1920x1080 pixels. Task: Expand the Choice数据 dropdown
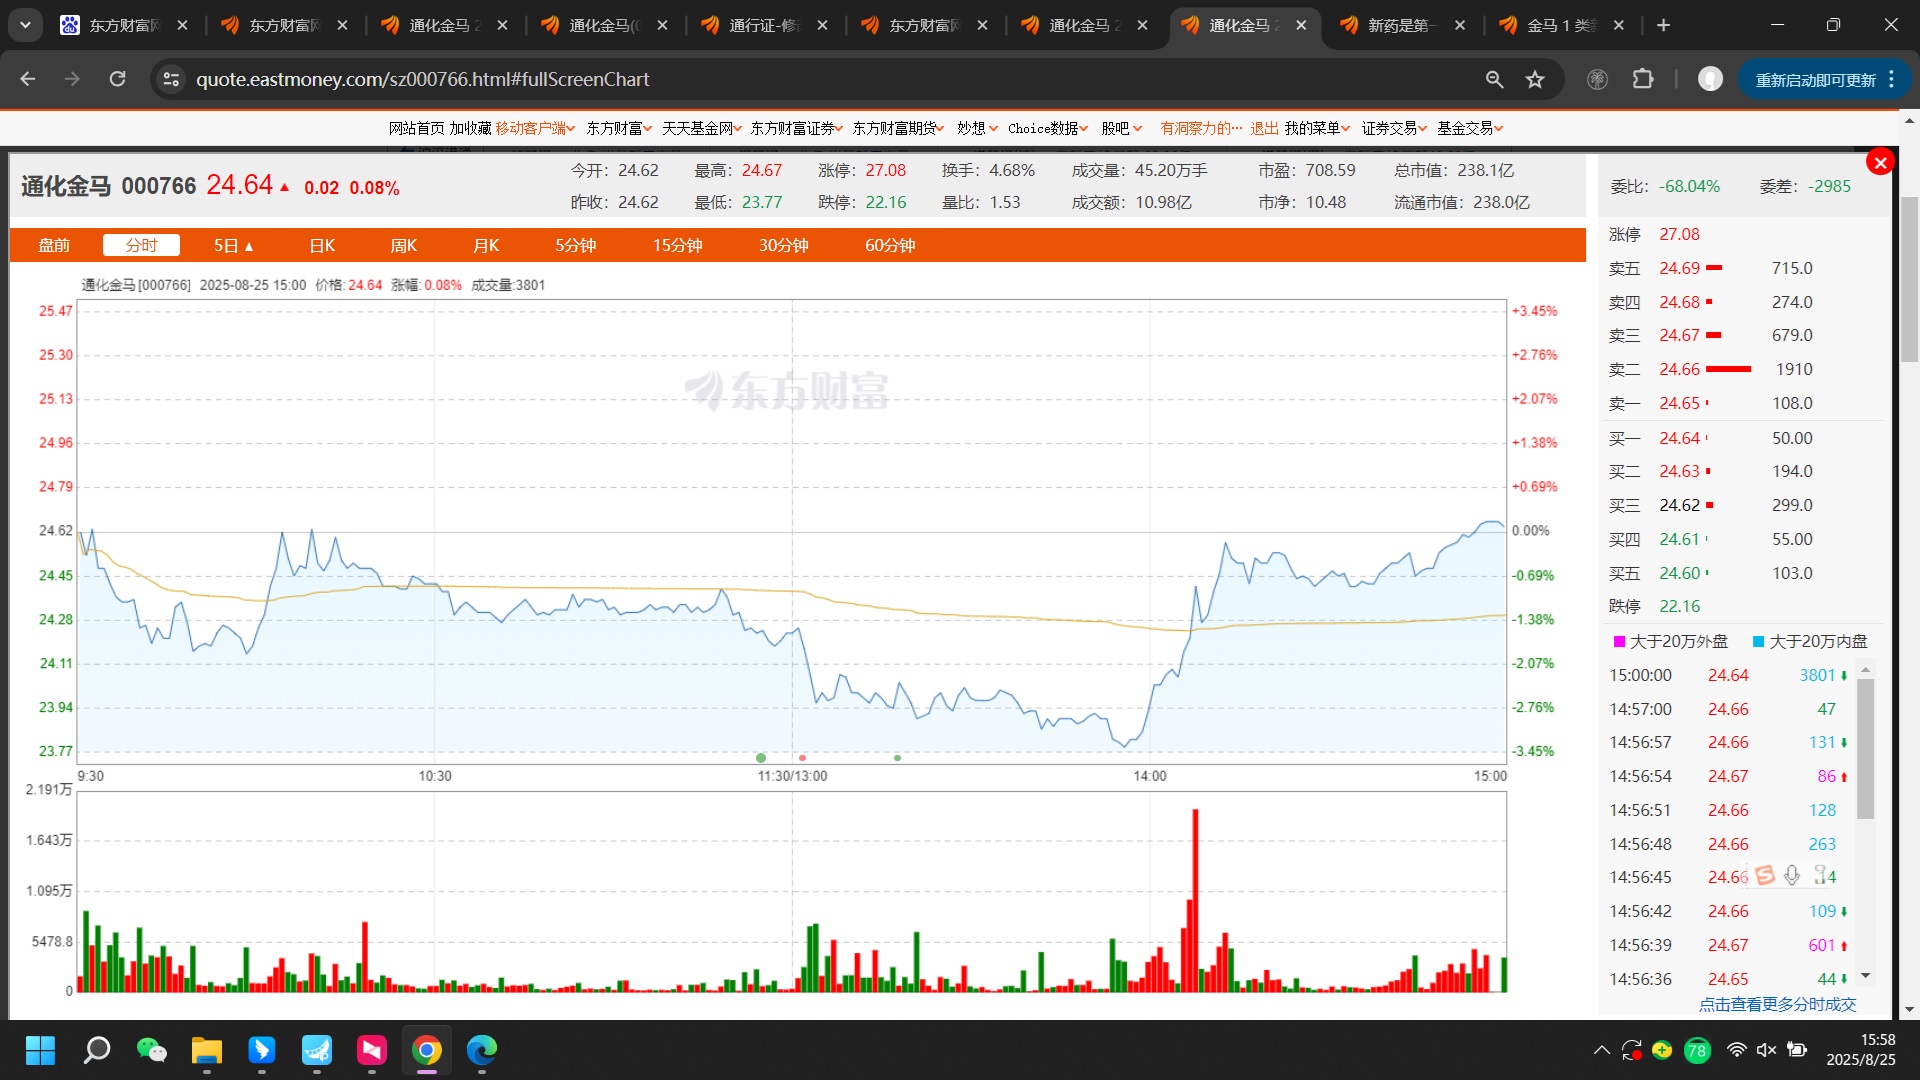point(1048,128)
